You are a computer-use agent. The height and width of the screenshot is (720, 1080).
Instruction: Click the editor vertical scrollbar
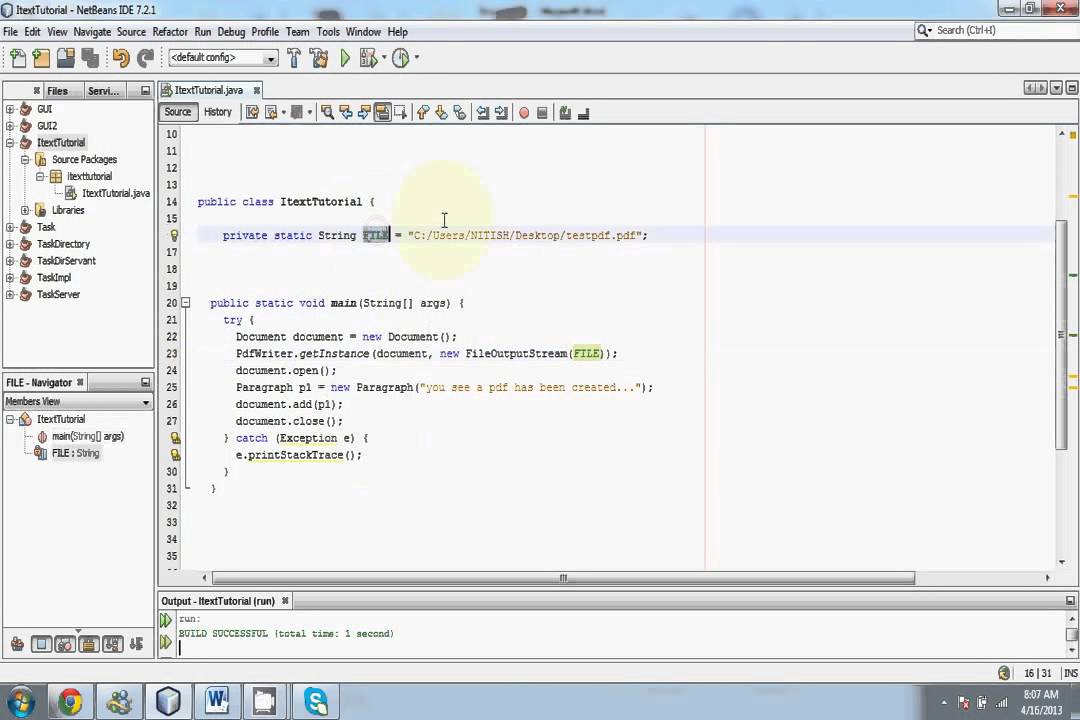pos(1061,336)
